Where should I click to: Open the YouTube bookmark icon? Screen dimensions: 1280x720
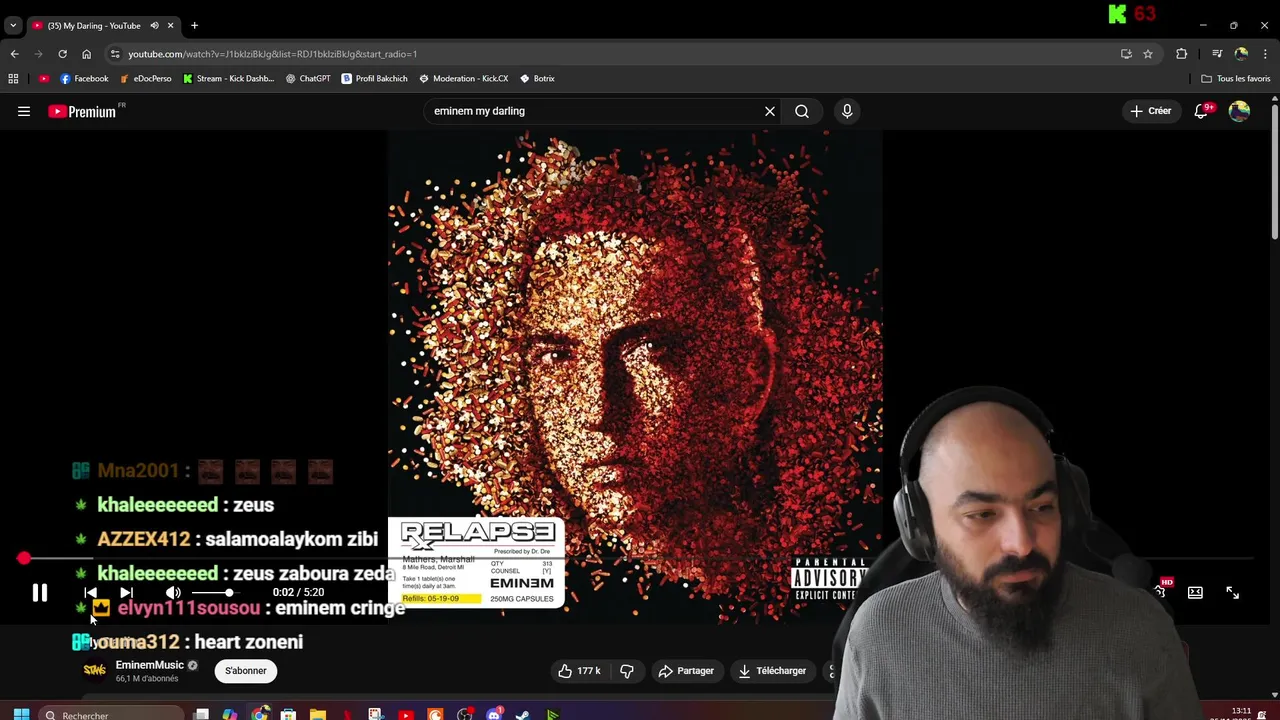44,78
